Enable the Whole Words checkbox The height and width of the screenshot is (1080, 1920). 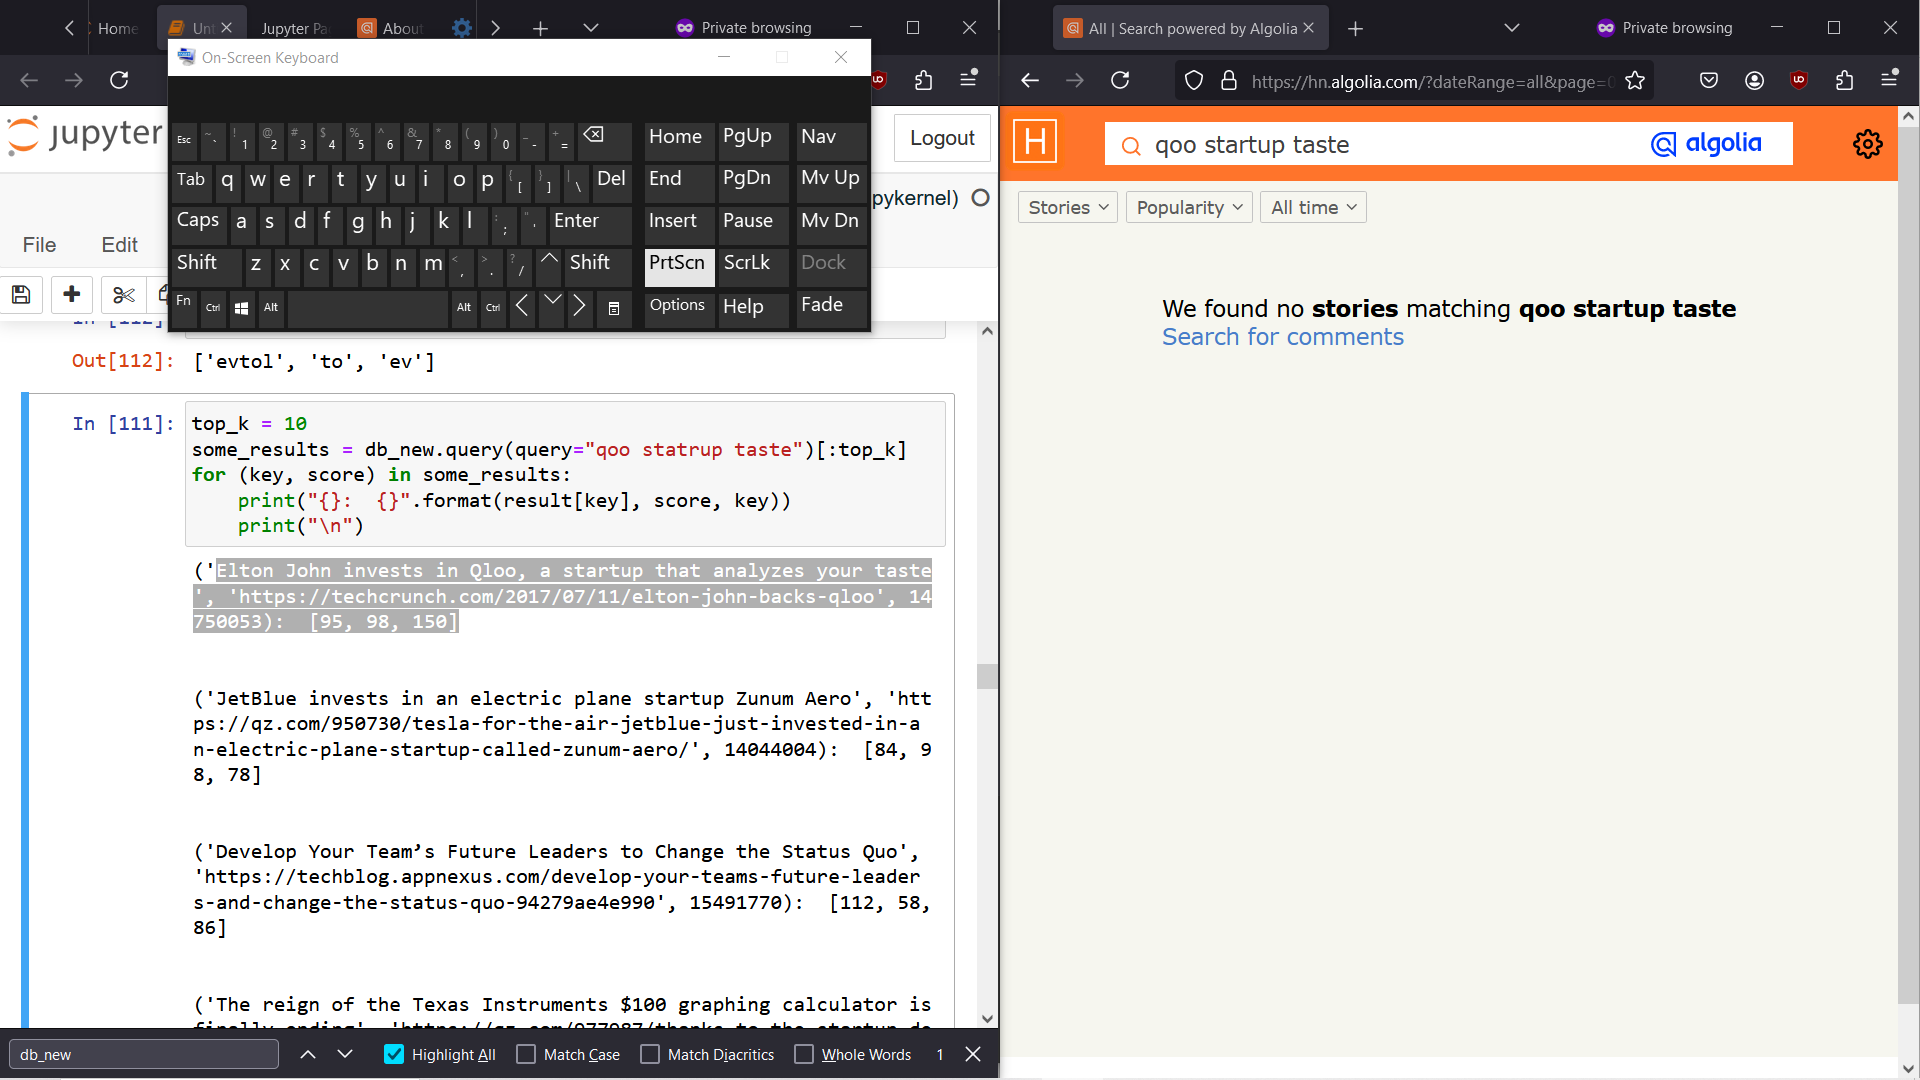pyautogui.click(x=804, y=1054)
